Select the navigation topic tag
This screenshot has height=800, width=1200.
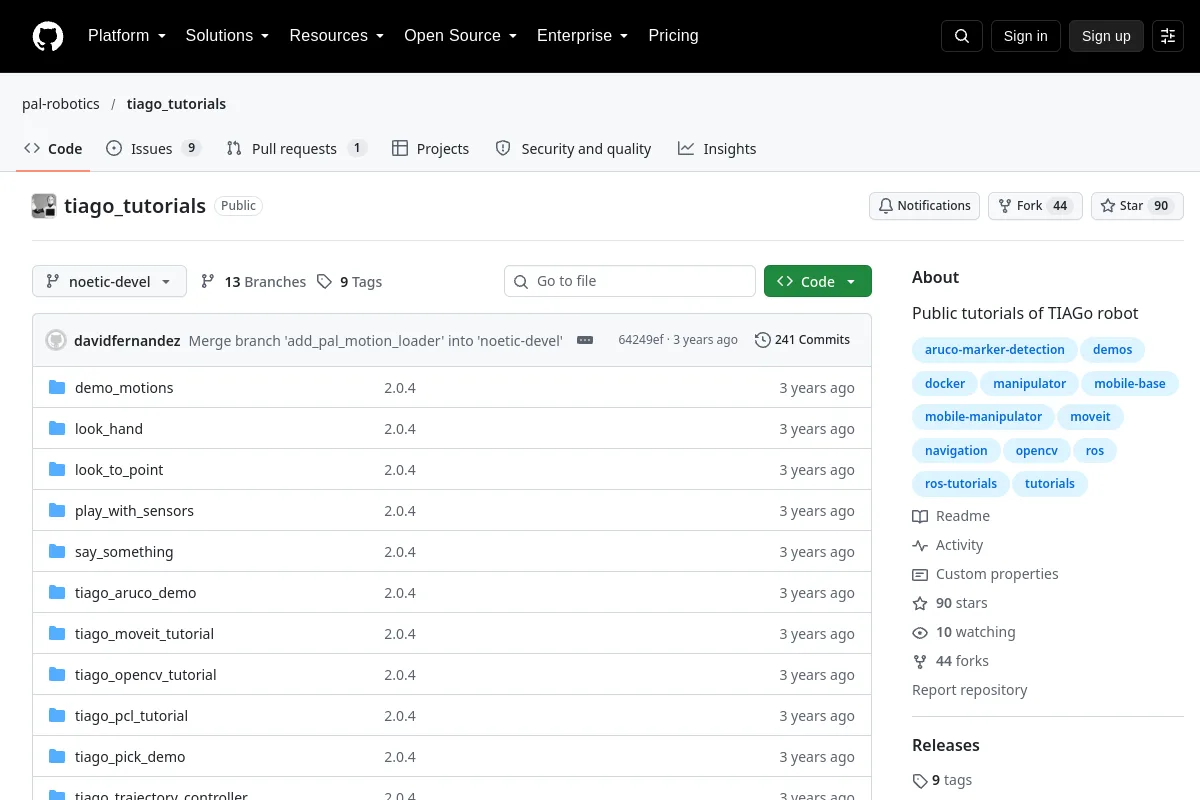(956, 451)
